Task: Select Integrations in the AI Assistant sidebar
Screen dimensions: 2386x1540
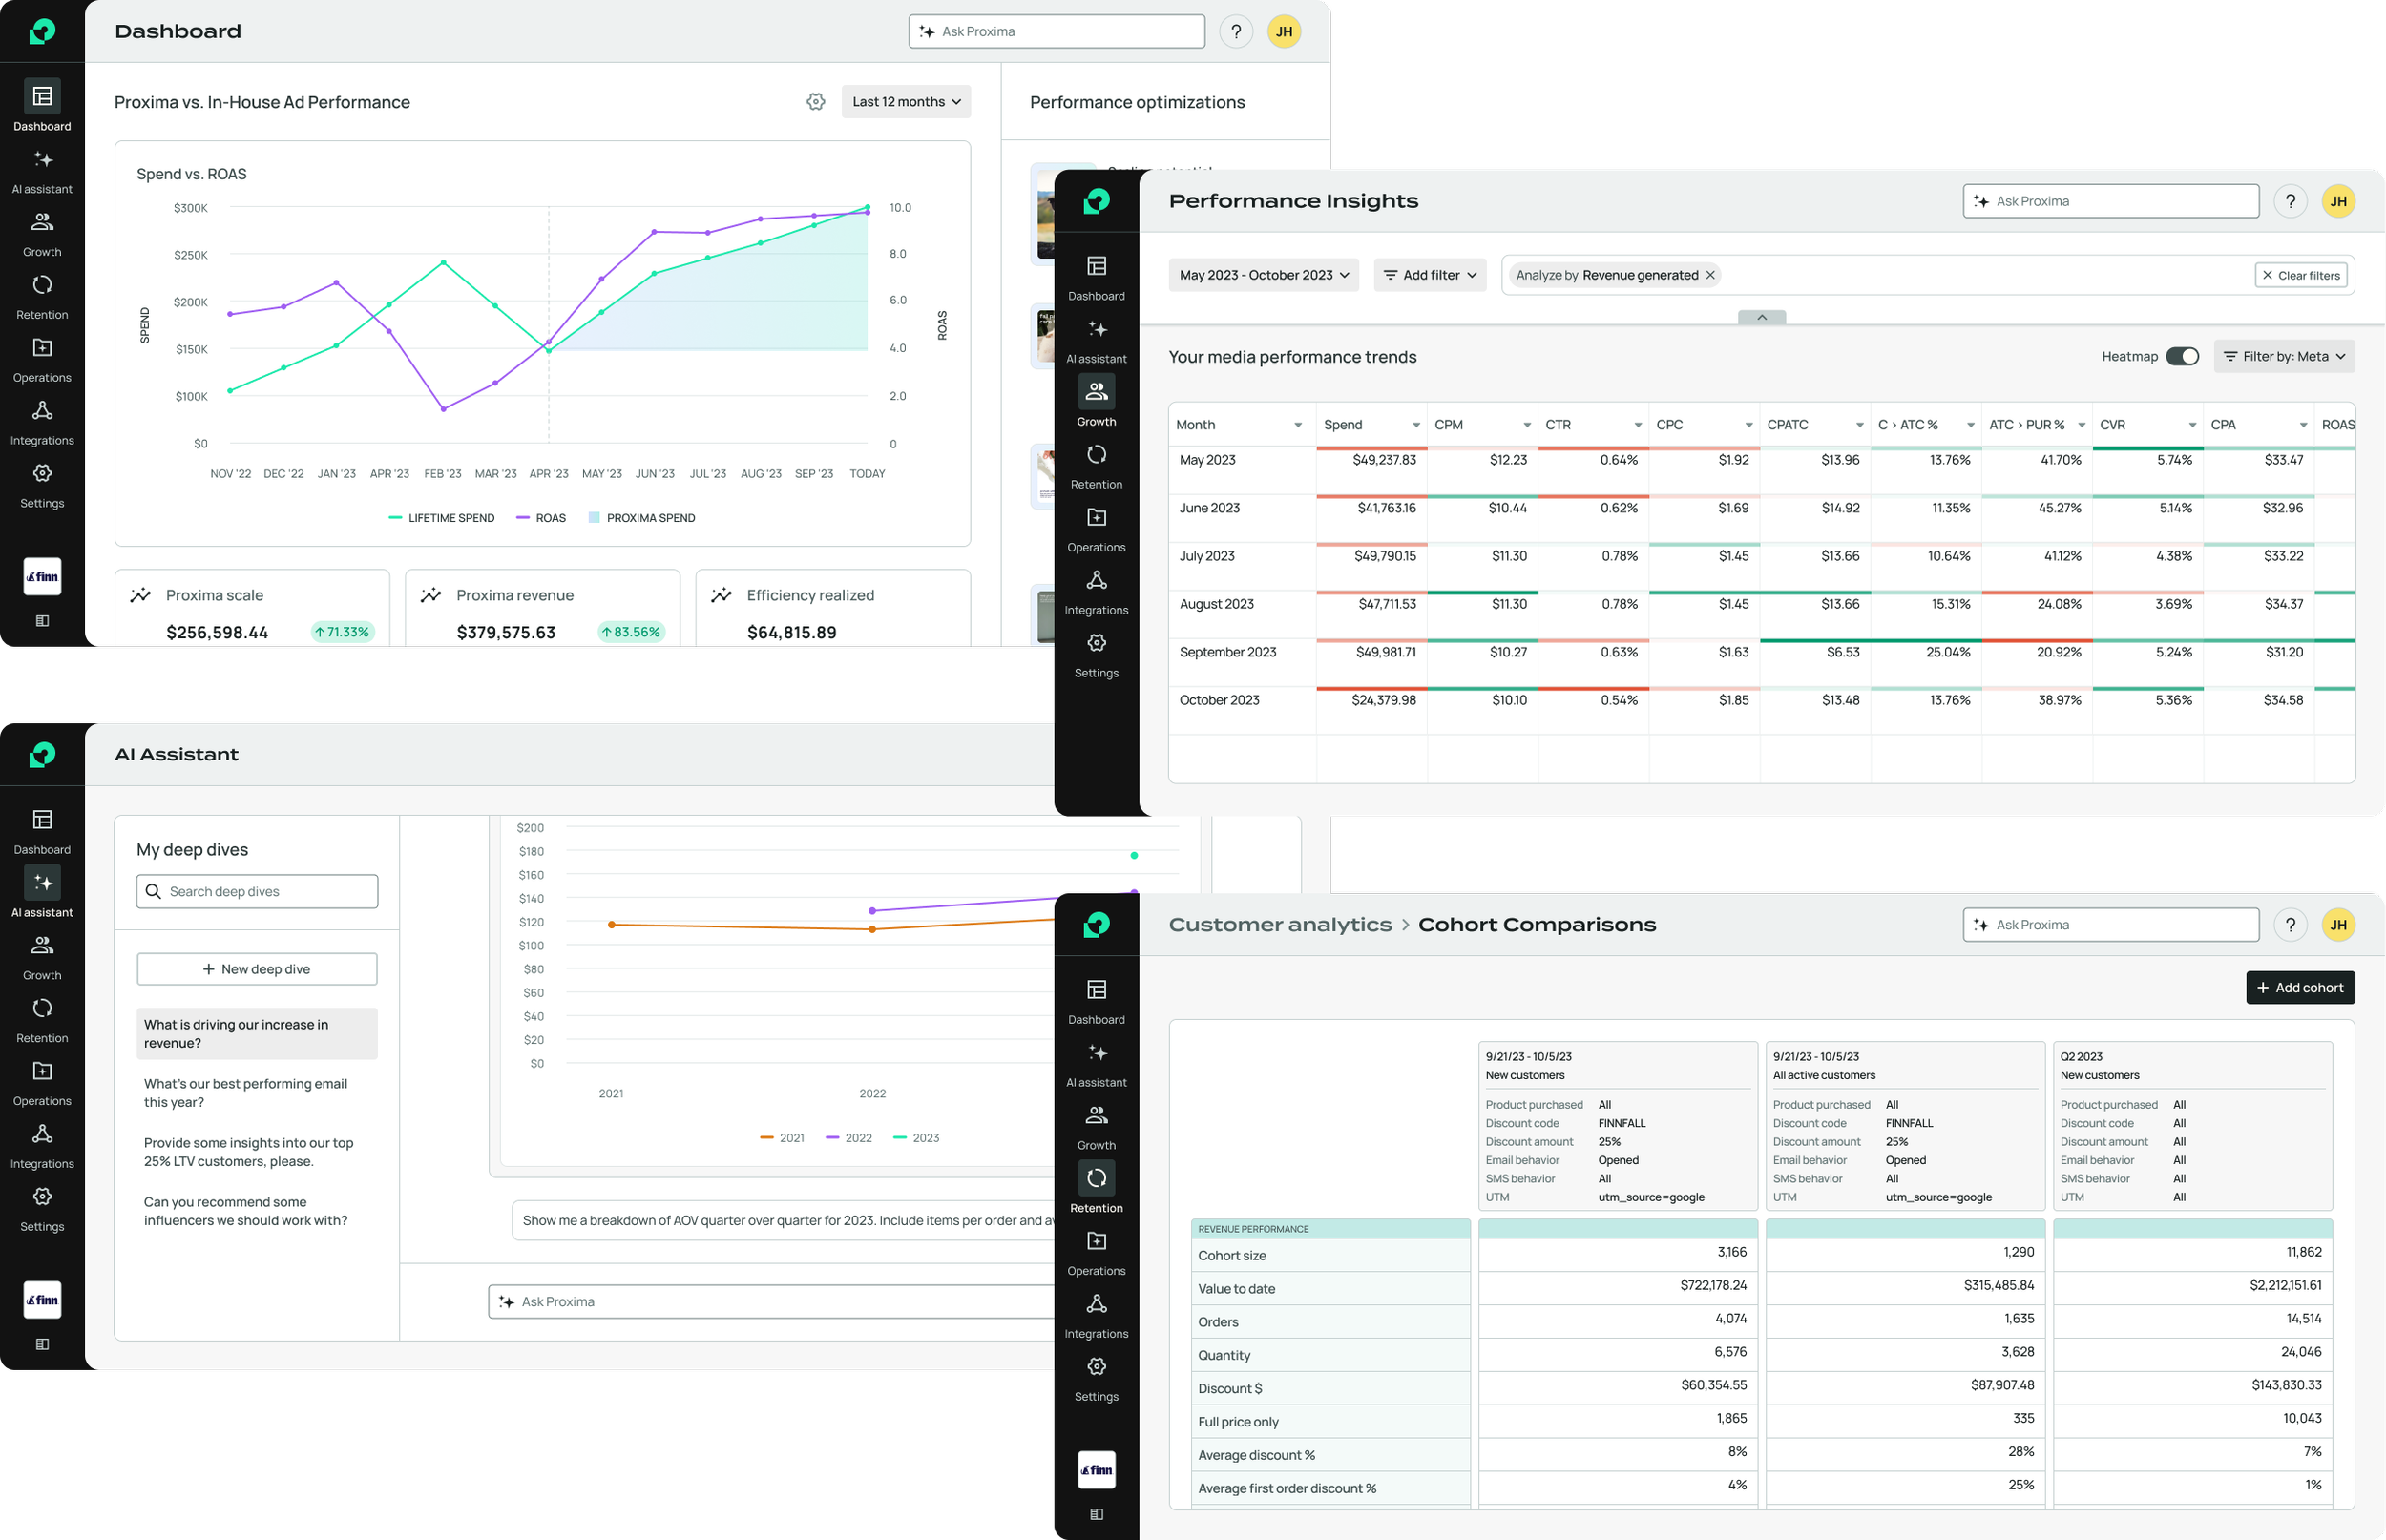Action: click(42, 1145)
